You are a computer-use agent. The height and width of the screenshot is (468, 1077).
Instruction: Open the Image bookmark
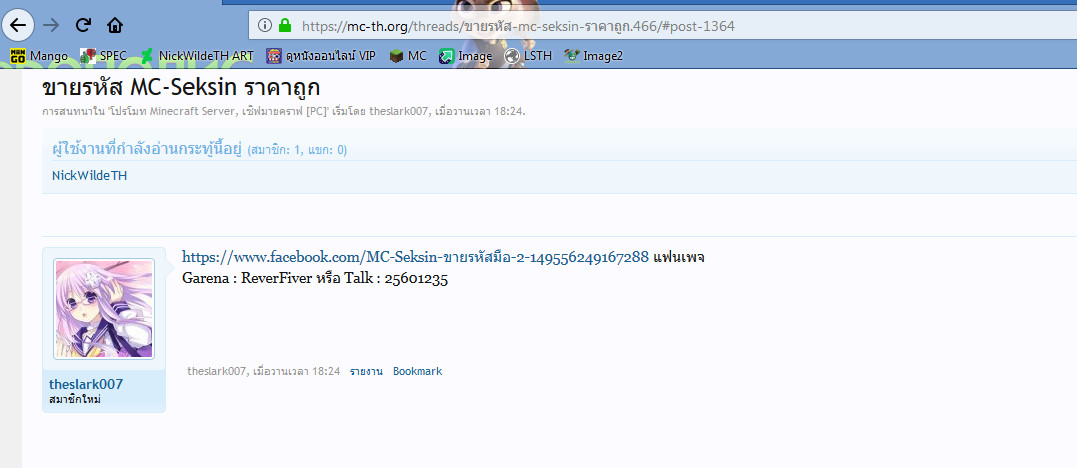466,56
